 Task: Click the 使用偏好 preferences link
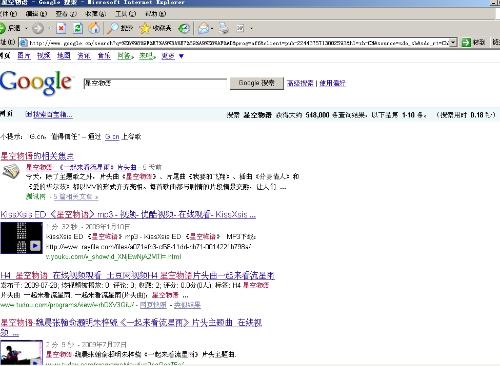[x=332, y=83]
